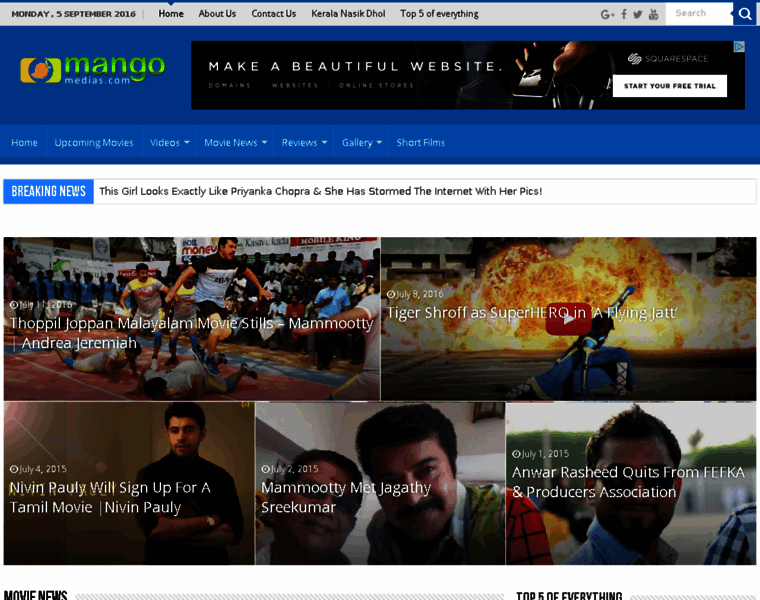Click Start Your Free Trial button
This screenshot has height=600, width=760.
coord(669,86)
